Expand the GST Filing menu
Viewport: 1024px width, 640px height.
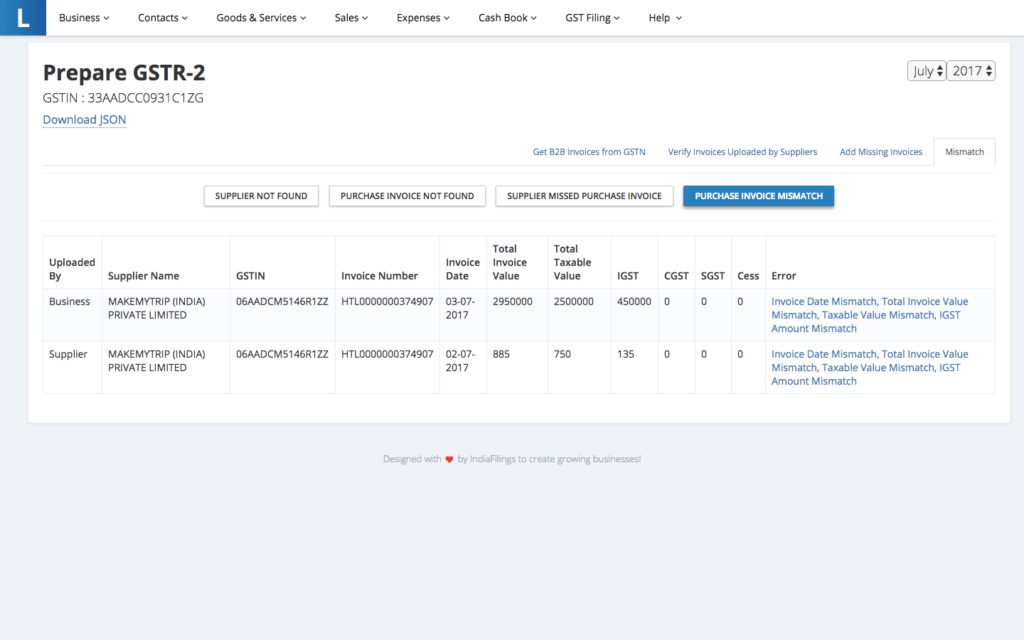coord(592,17)
